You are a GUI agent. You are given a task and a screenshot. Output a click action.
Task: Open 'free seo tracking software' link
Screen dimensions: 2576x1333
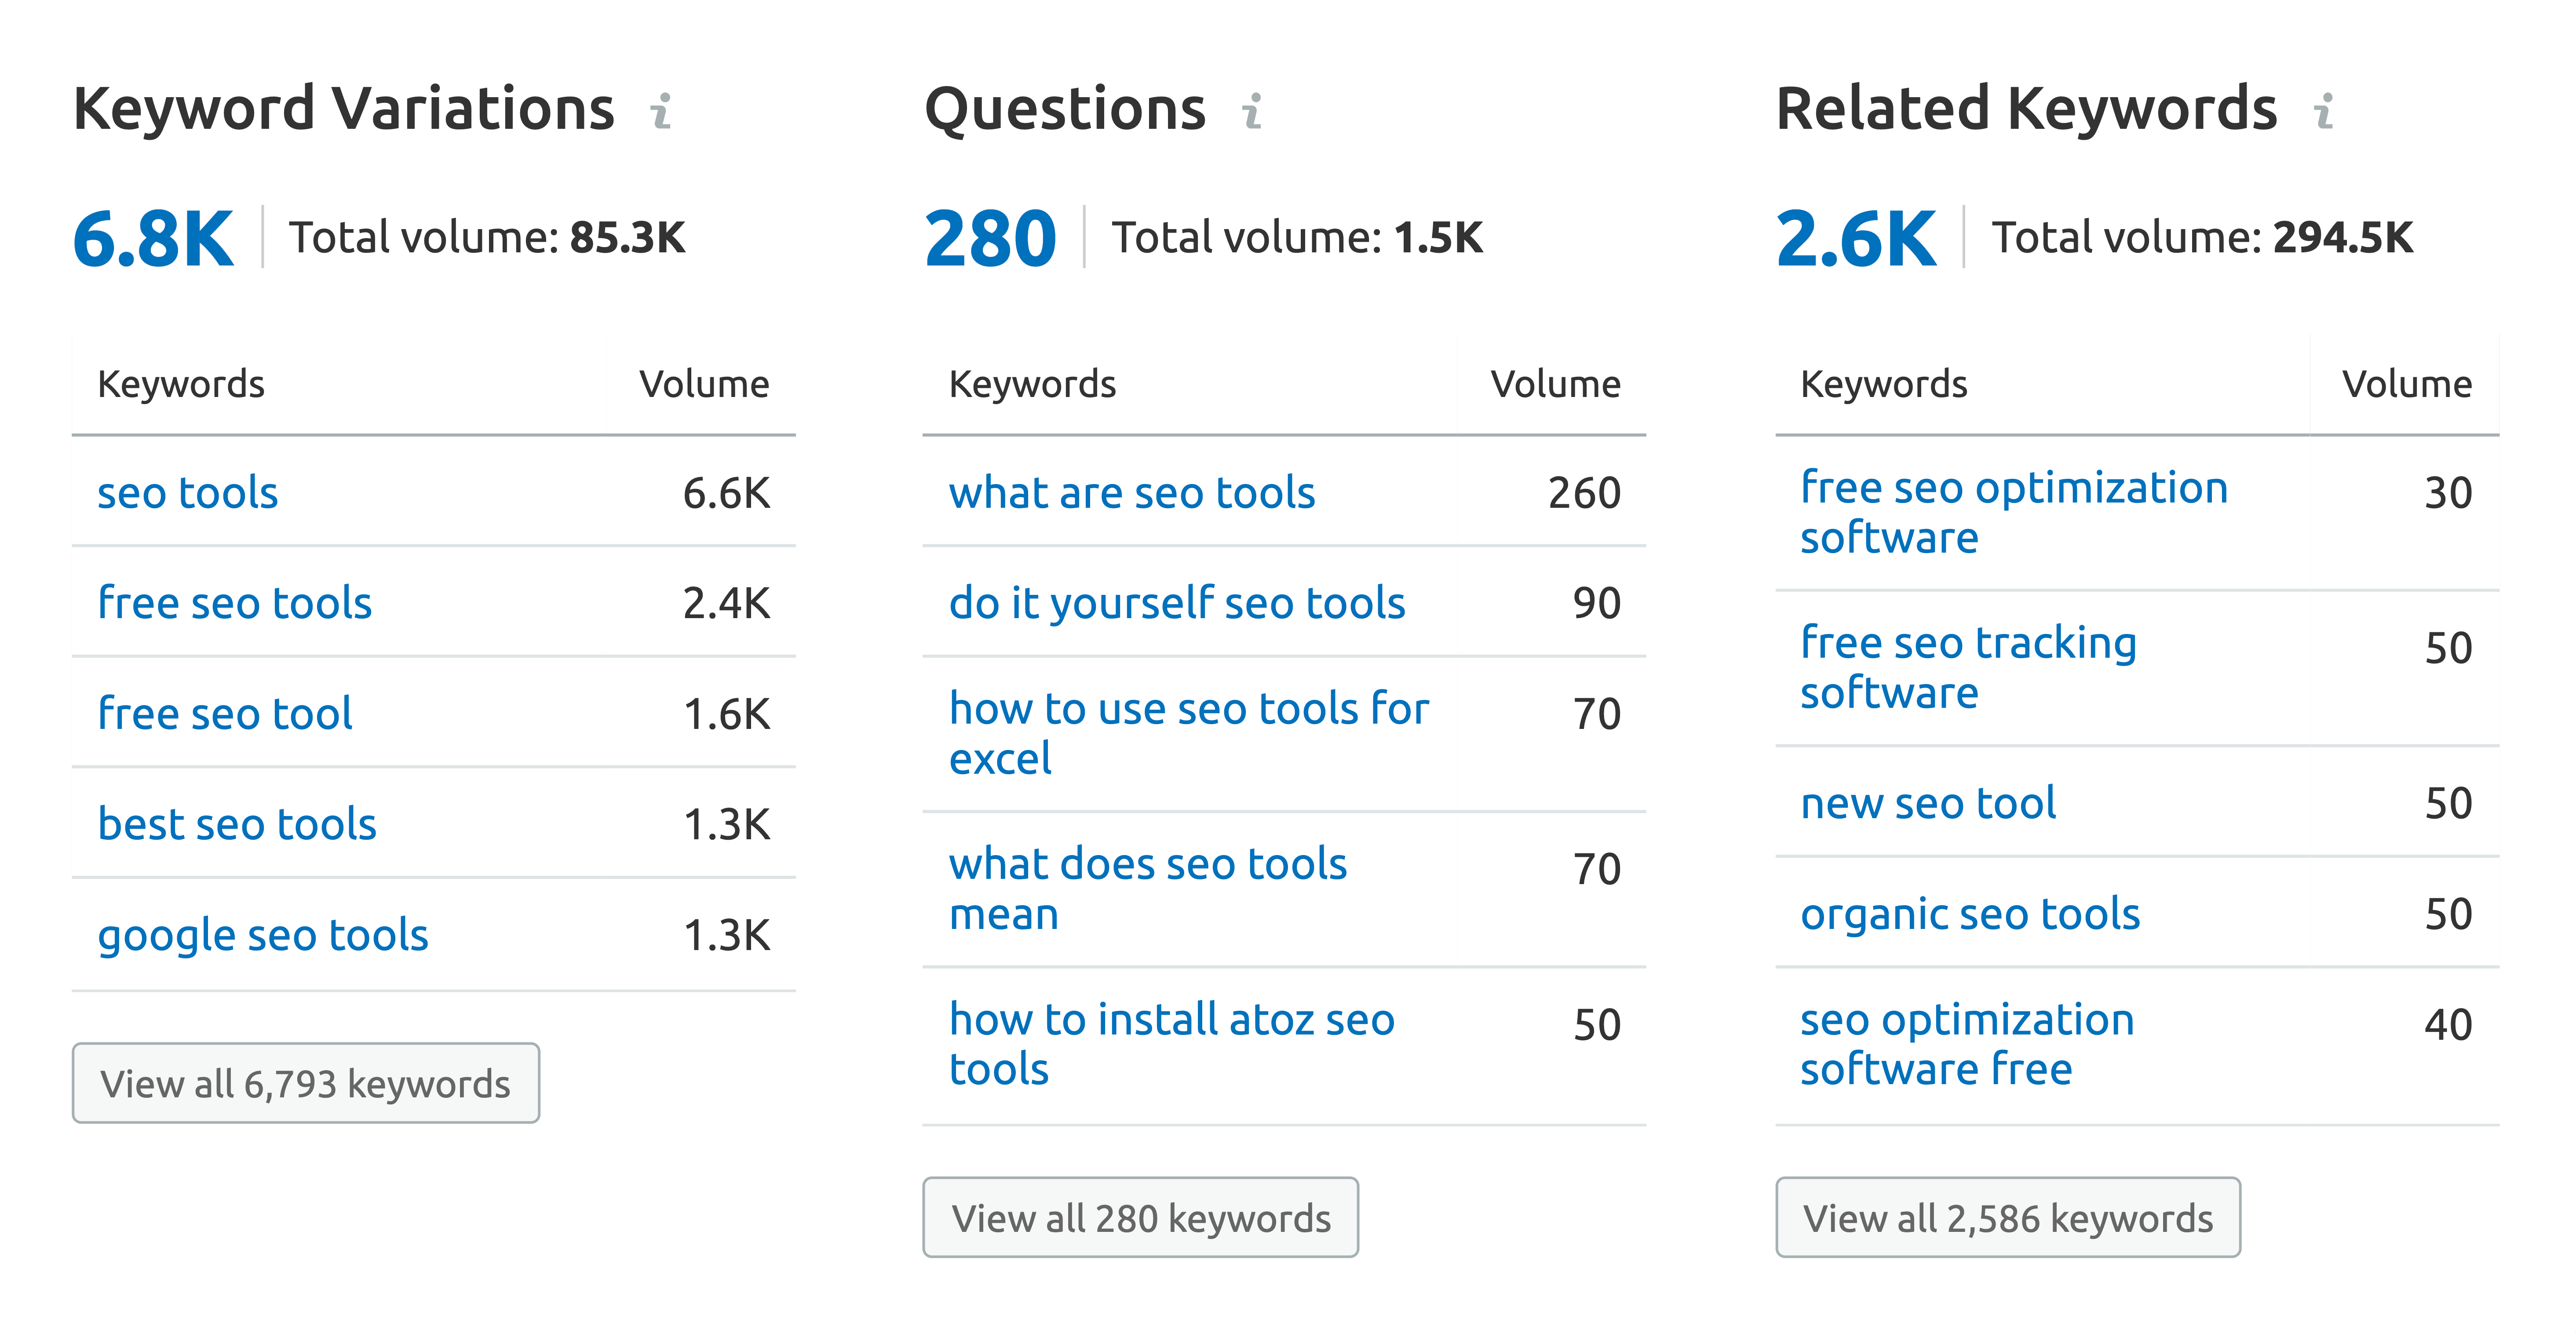tap(1969, 667)
